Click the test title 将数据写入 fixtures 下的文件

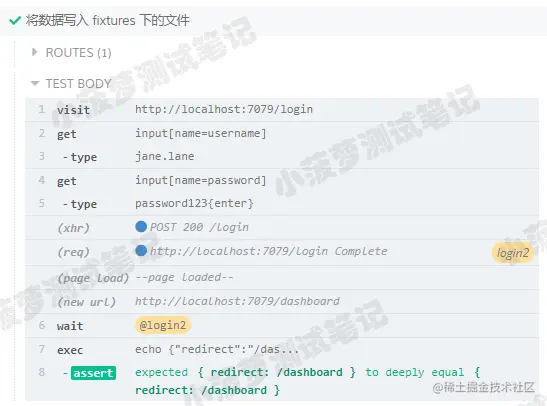(107, 20)
